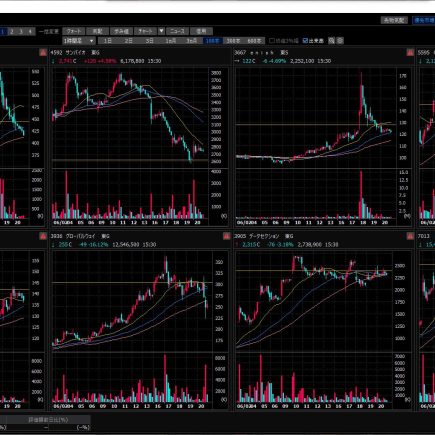The image size is (435, 435).
Task: Click the 歩み値 button in top toolbar
Action: coord(121,31)
